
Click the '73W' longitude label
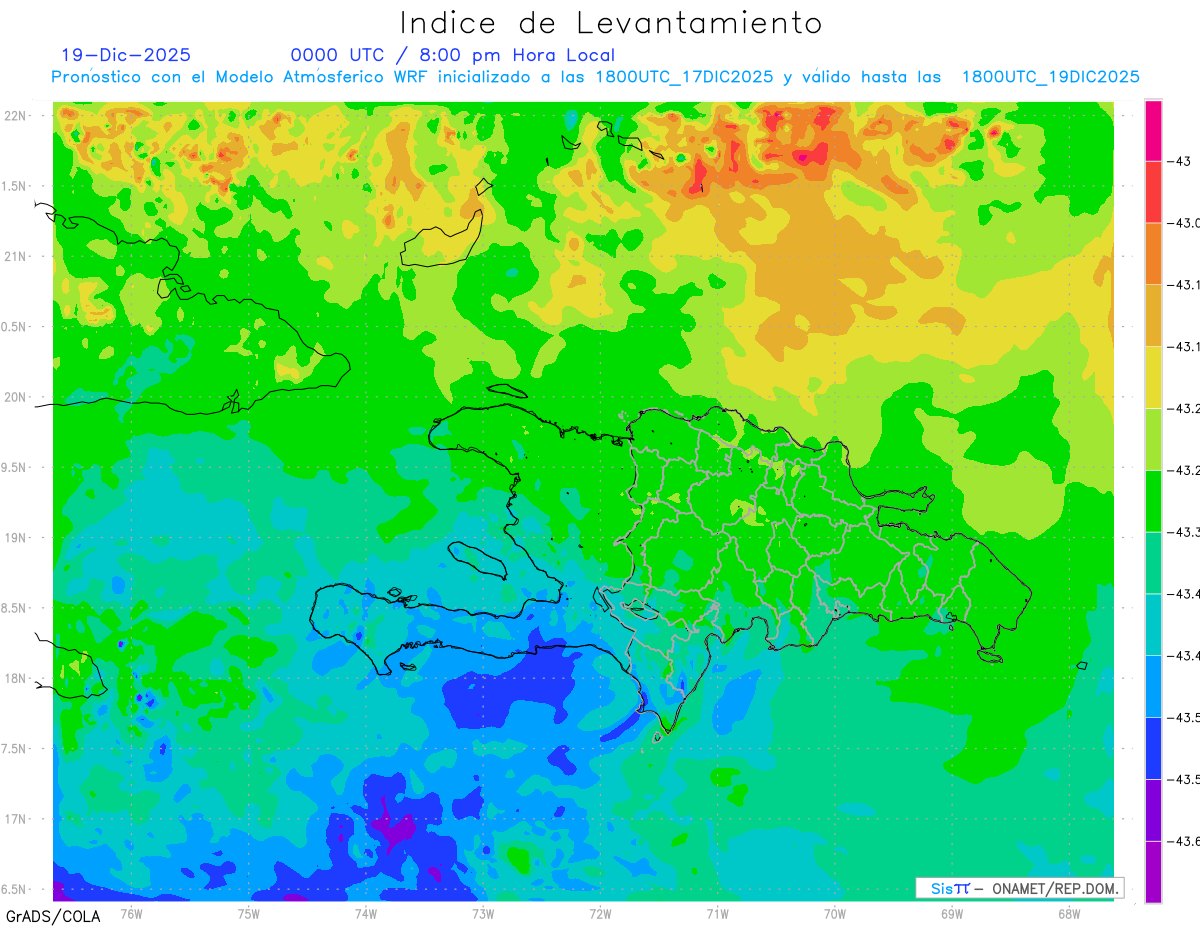(x=483, y=914)
